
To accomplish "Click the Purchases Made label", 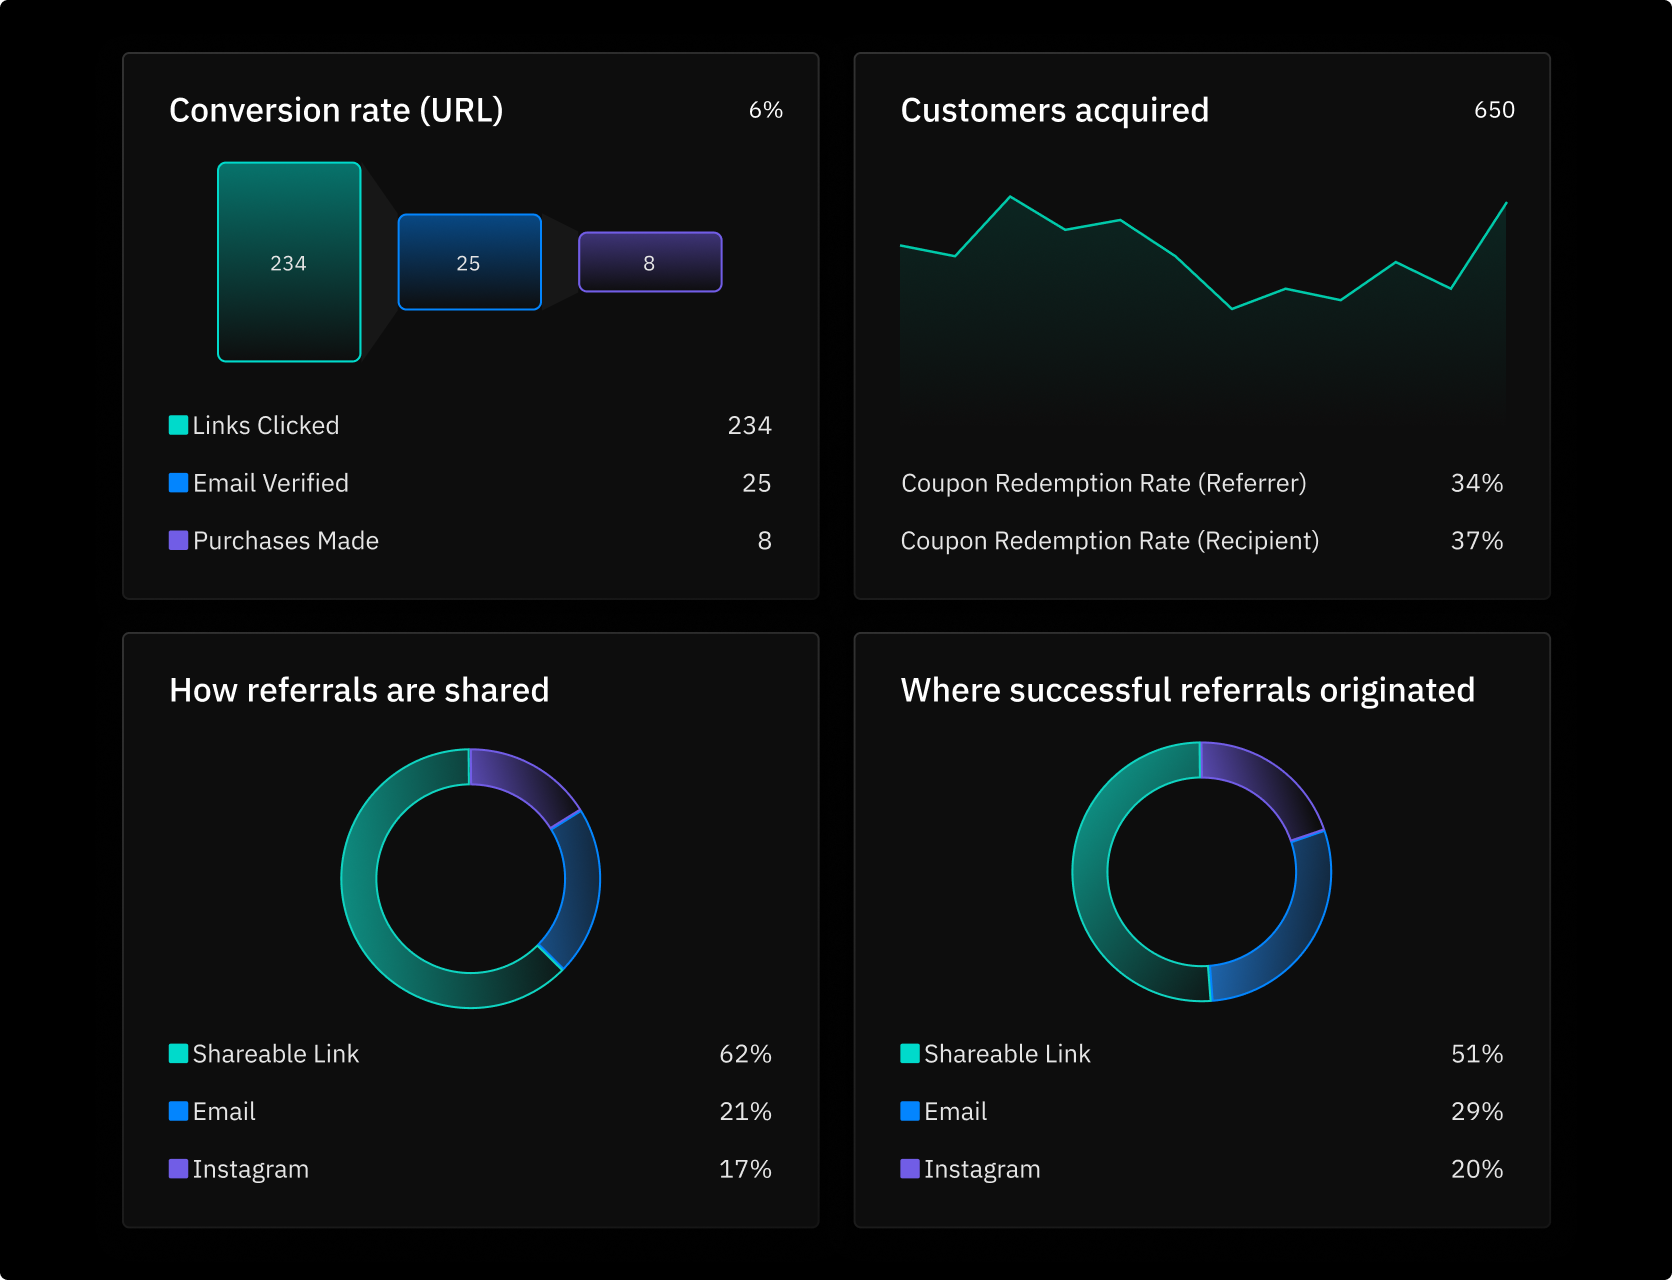I will pos(286,540).
